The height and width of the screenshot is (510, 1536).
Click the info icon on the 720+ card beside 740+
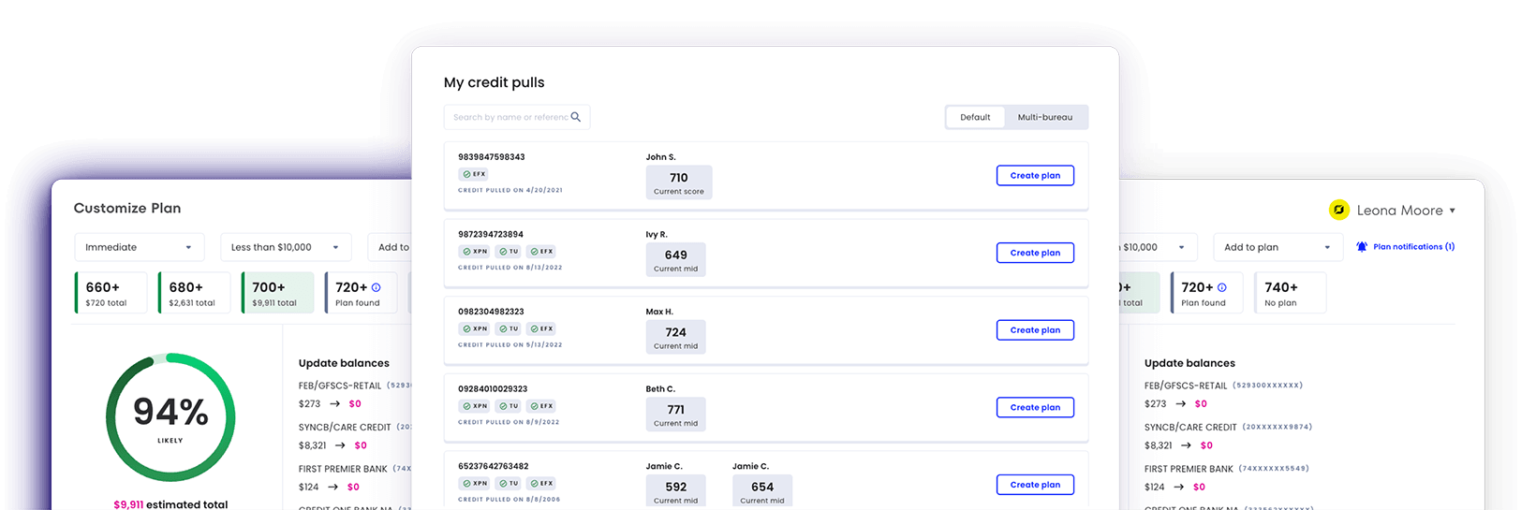click(1221, 287)
